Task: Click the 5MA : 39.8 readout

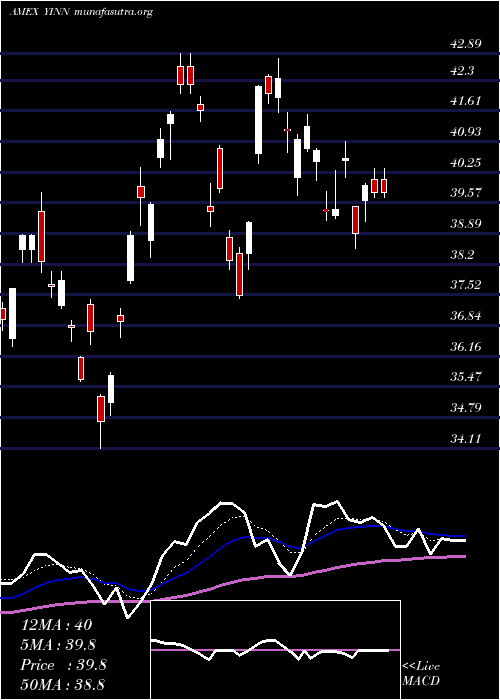Action: (58, 645)
